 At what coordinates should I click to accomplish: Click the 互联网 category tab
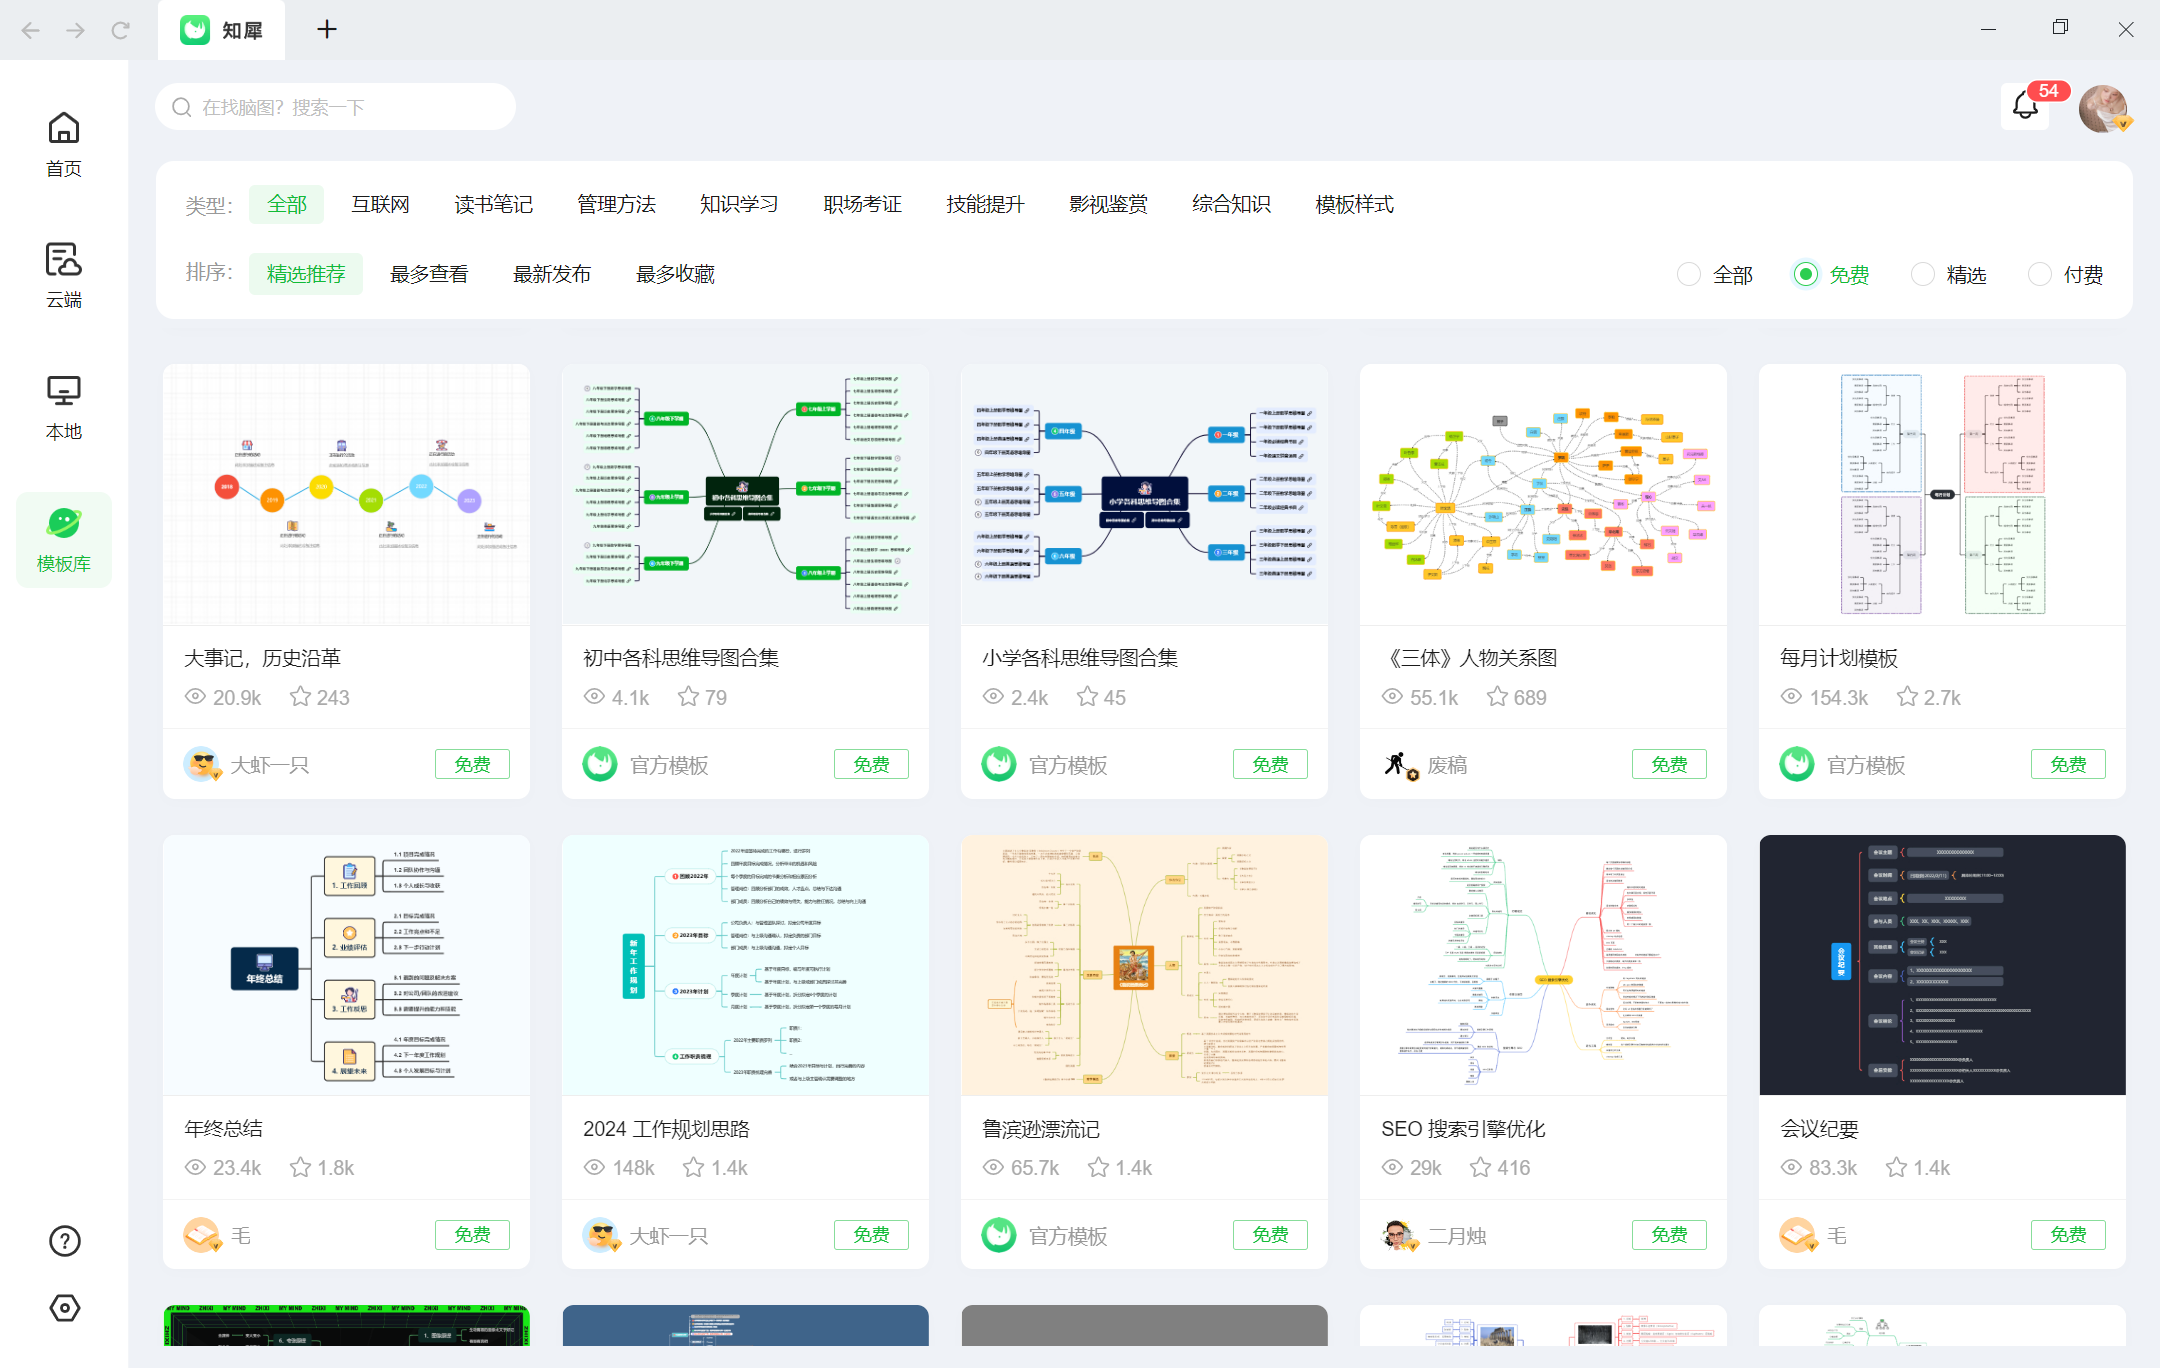tap(383, 205)
